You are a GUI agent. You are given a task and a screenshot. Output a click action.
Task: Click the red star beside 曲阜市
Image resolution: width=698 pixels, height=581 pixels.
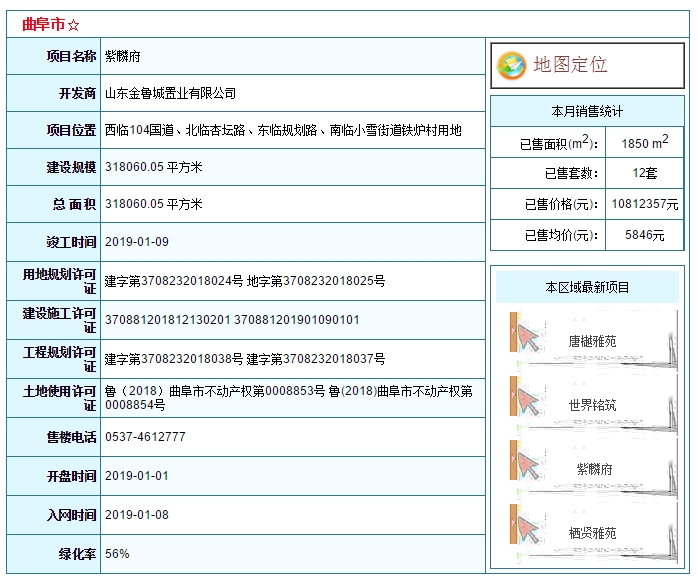[74, 25]
